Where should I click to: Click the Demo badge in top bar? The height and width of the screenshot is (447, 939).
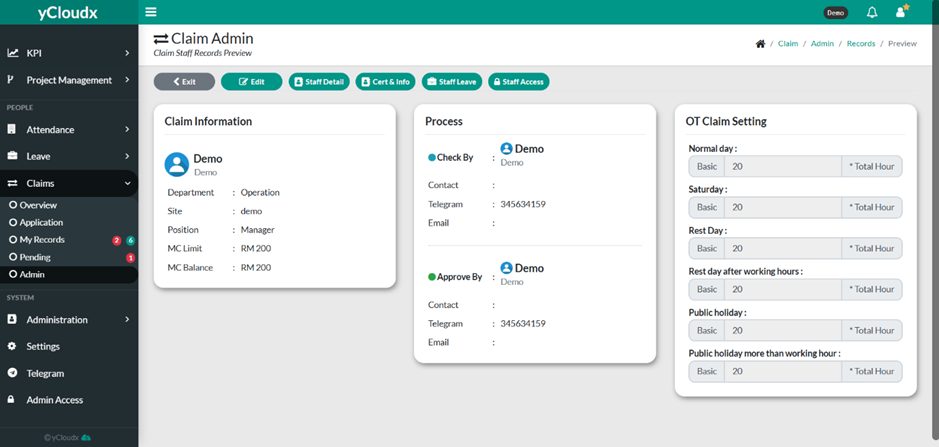835,13
